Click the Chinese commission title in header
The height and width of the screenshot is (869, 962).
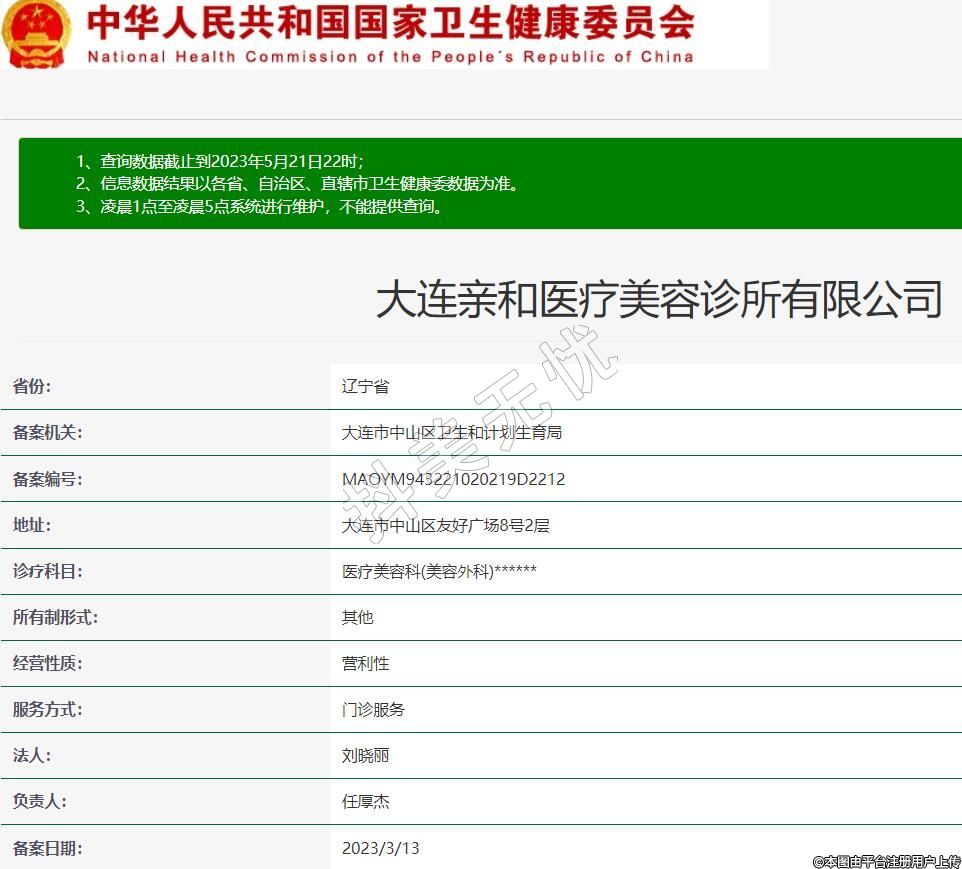point(390,22)
